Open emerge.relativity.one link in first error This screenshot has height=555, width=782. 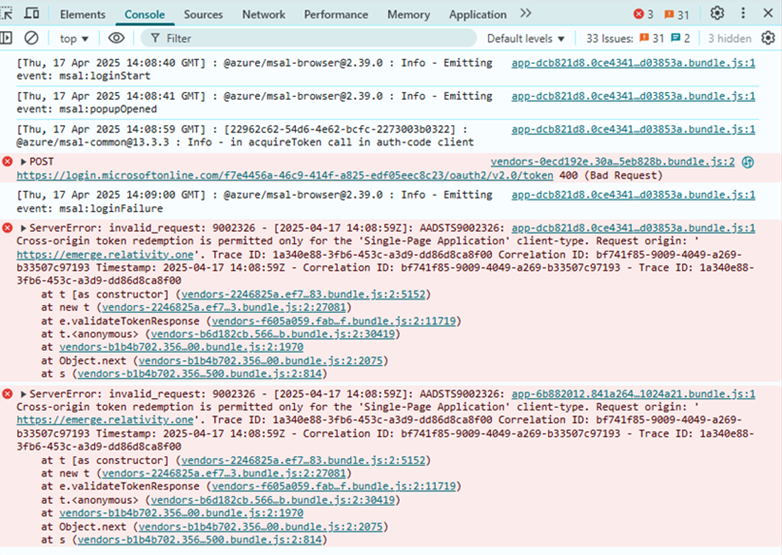tap(105, 254)
